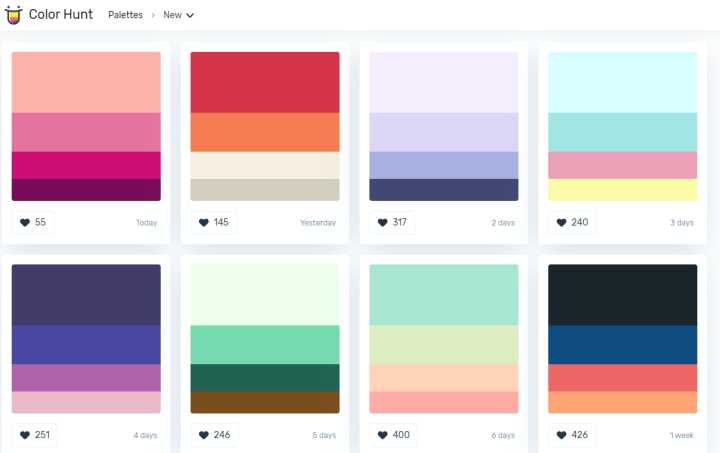Click the '6 days' date label
The width and height of the screenshot is (720, 453).
503,435
